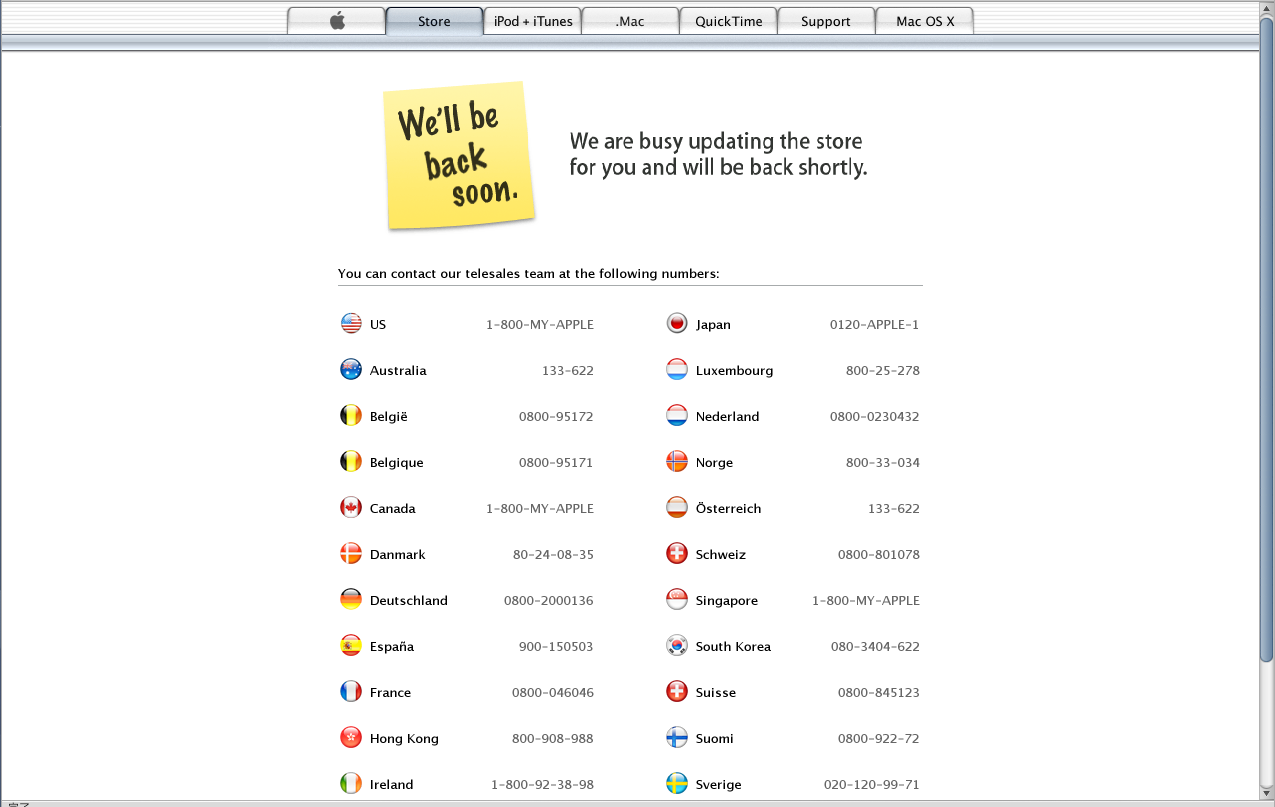Click the Canada flag icon
1275x807 pixels.
pos(351,507)
